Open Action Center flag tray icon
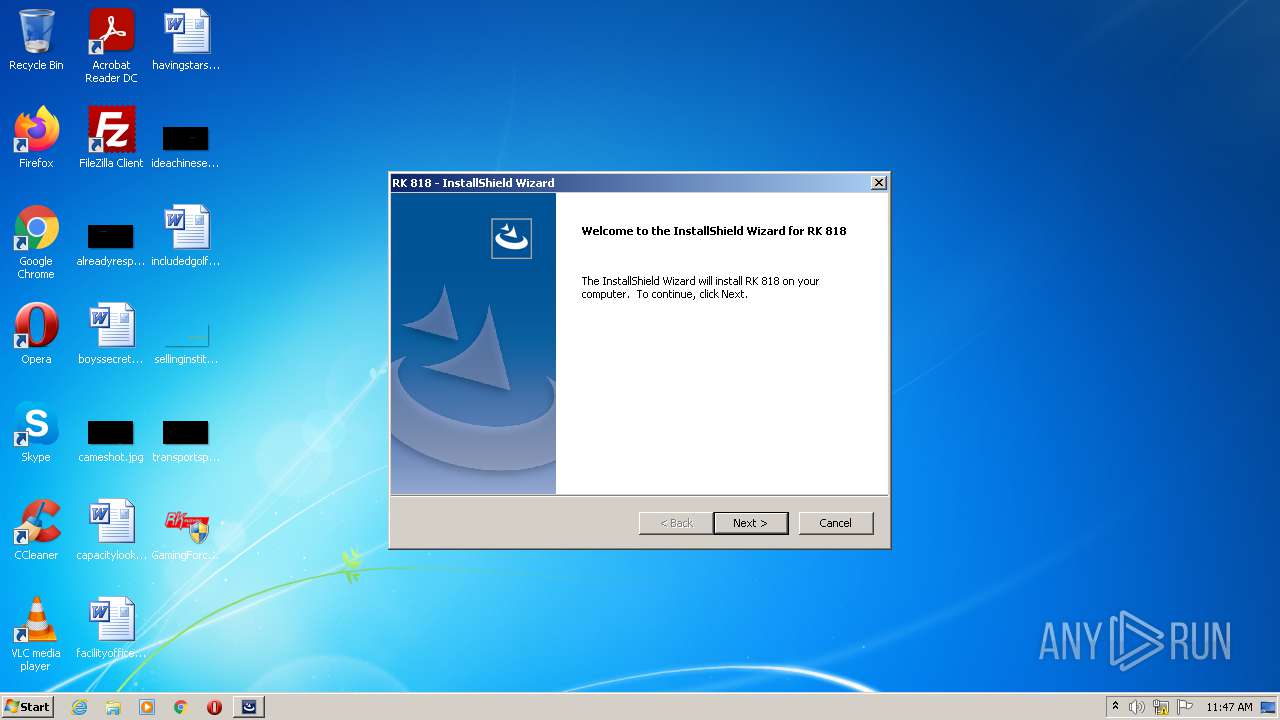 pyautogui.click(x=1185, y=707)
